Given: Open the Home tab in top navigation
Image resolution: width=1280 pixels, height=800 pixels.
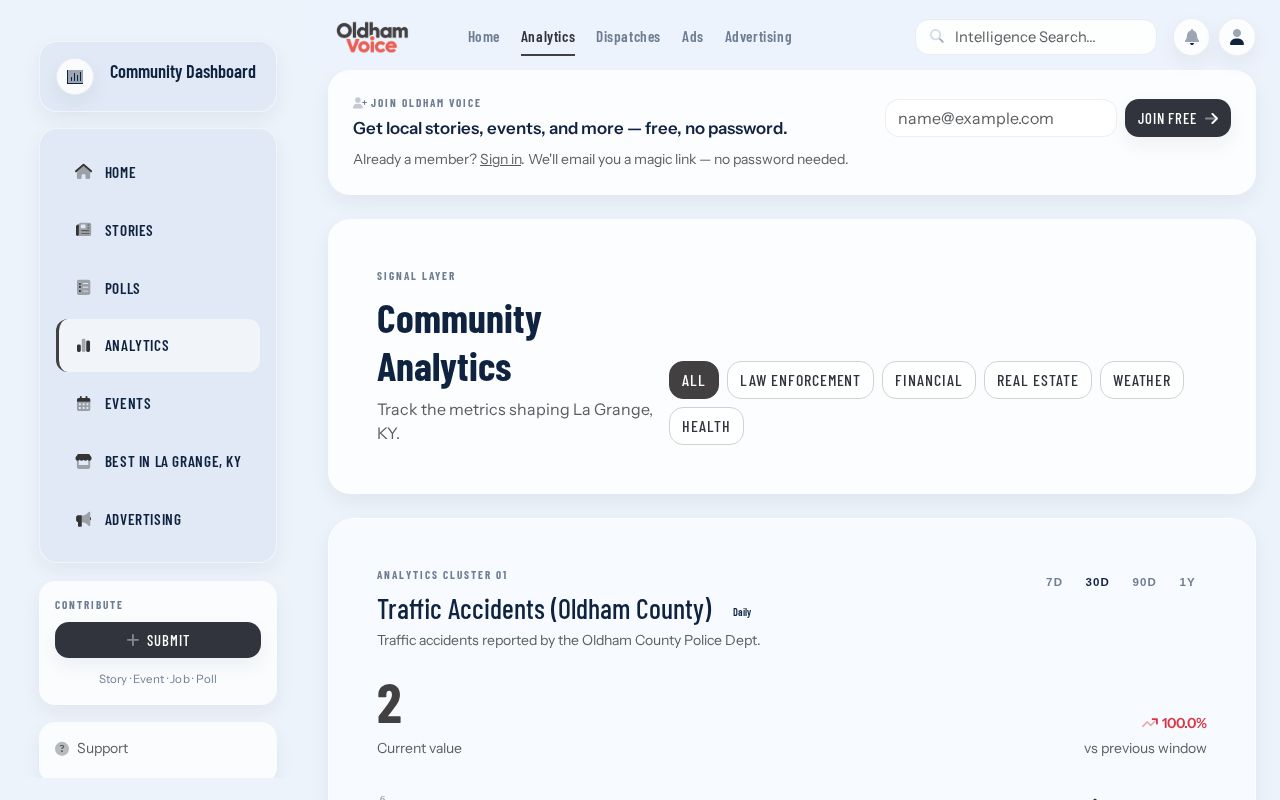Looking at the screenshot, I should click(x=484, y=37).
